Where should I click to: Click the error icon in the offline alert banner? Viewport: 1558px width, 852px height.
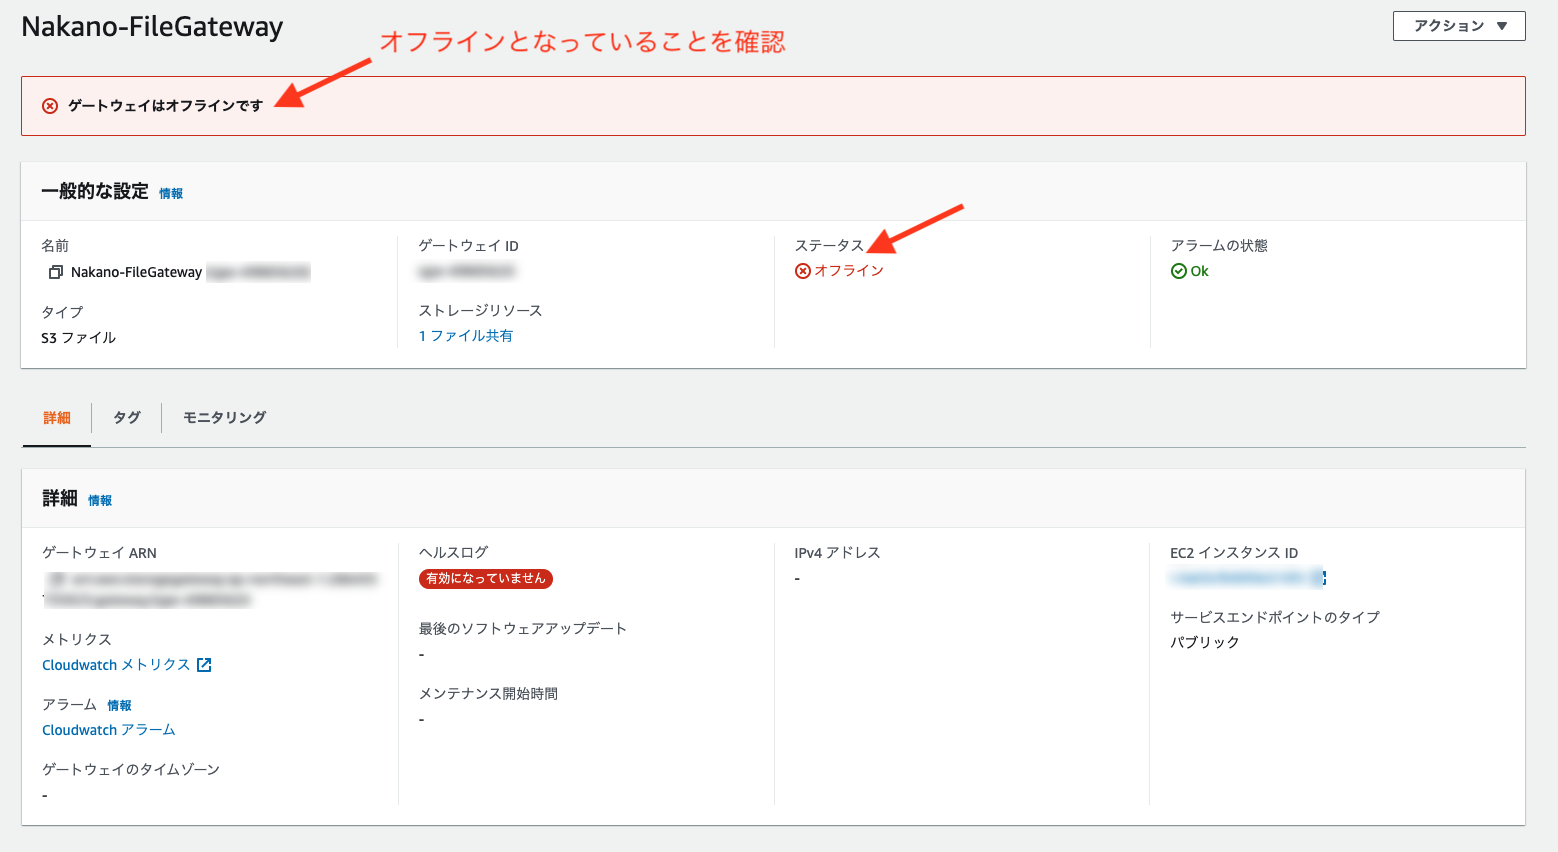(x=50, y=106)
